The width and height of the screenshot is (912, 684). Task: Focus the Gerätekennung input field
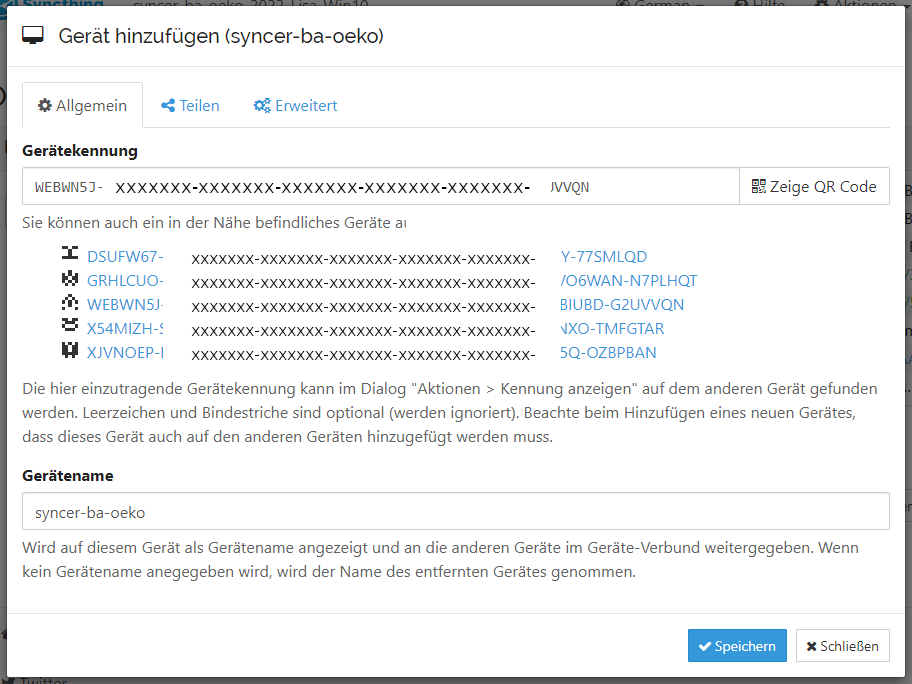[380, 186]
